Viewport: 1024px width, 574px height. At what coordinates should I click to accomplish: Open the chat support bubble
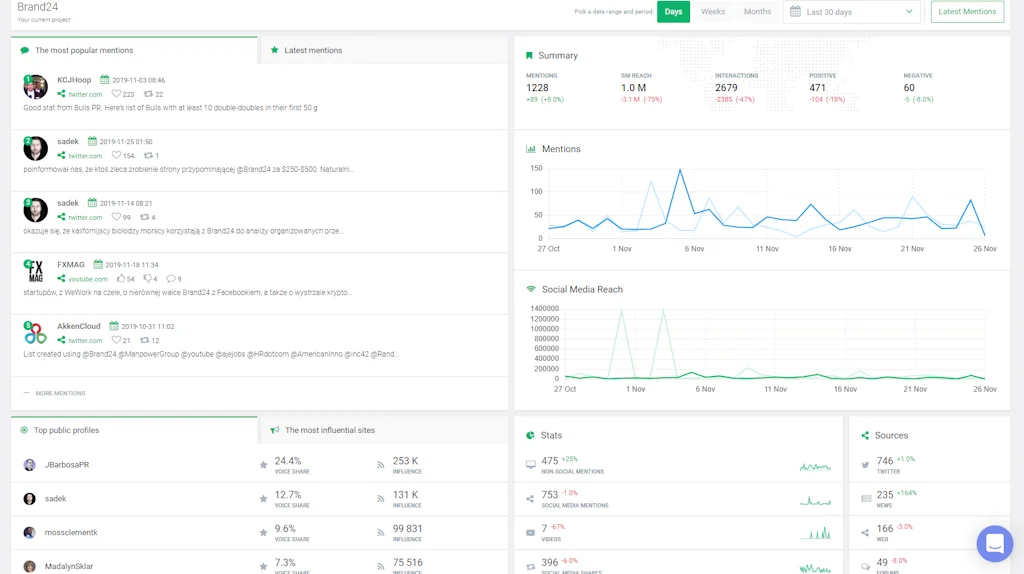[x=994, y=543]
